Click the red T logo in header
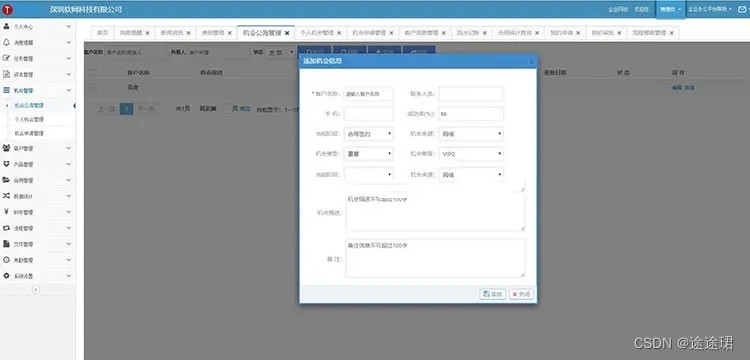Screen dimensions: 750x360 point(8,10)
